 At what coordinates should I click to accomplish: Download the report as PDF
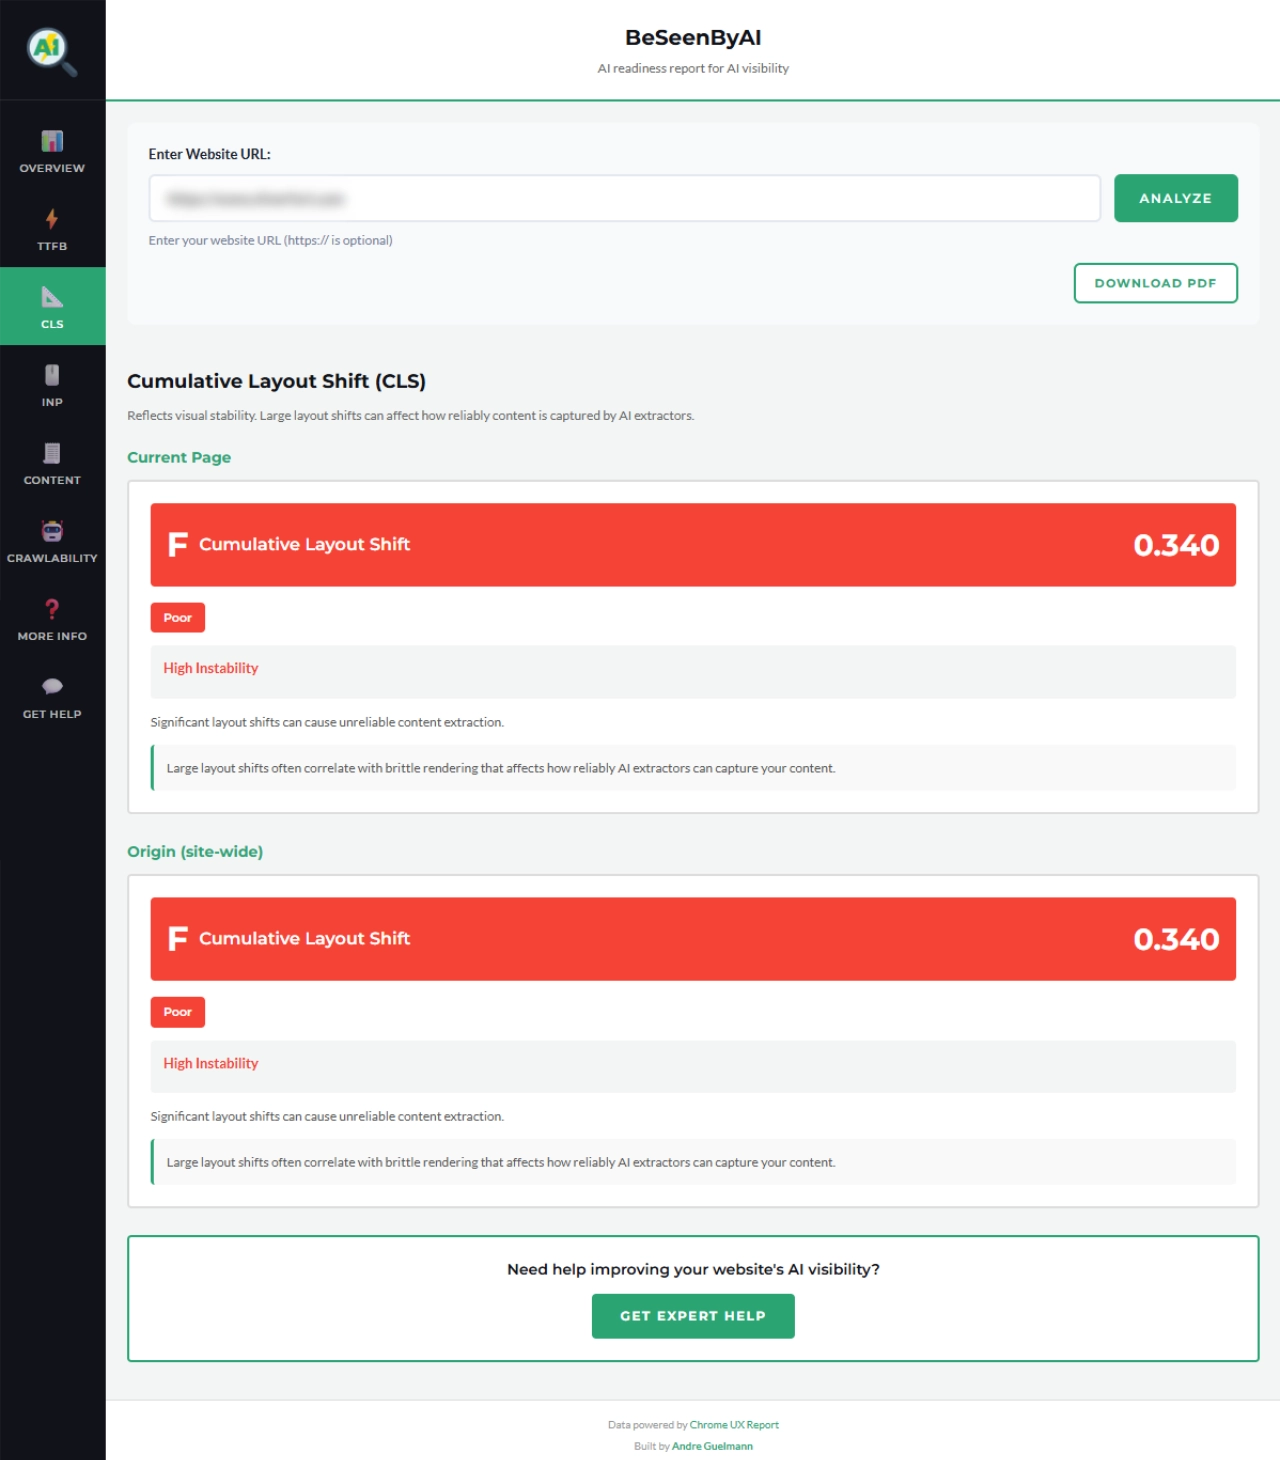click(1155, 283)
